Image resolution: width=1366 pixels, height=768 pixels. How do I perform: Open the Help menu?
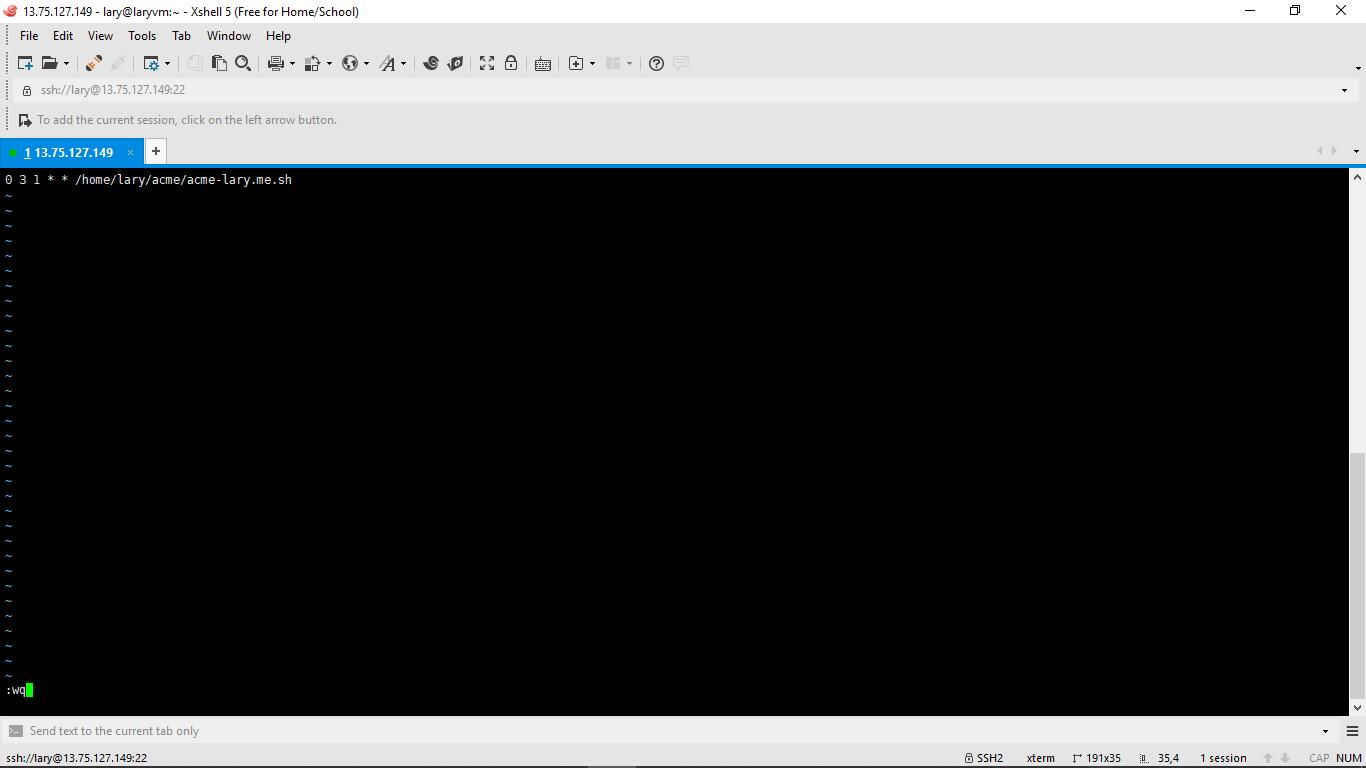pos(278,35)
